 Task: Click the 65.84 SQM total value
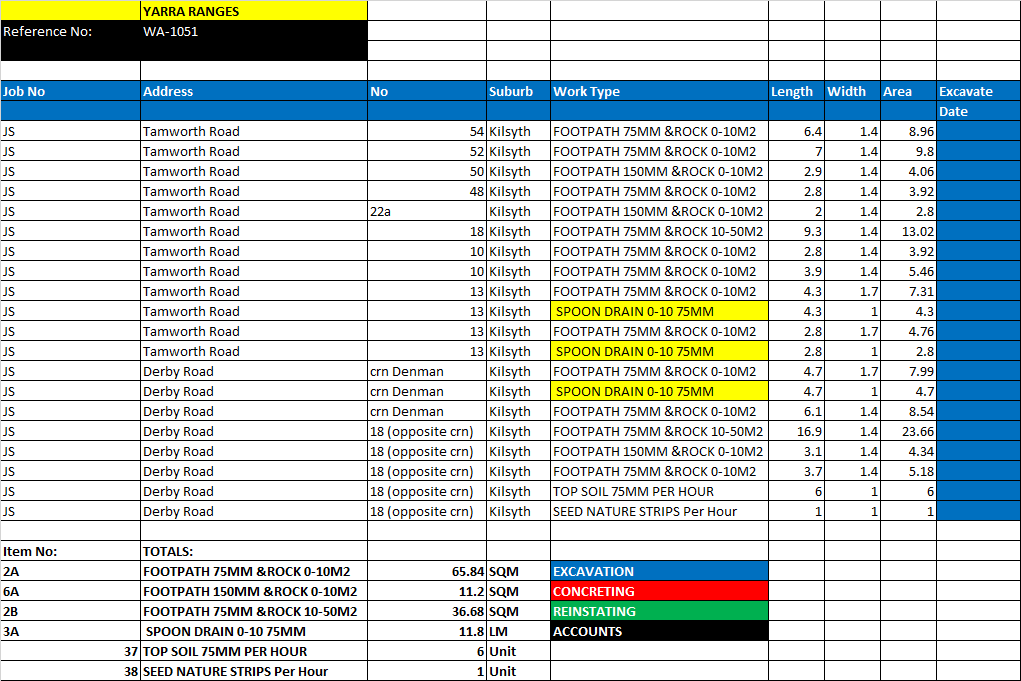pyautogui.click(x=426, y=571)
